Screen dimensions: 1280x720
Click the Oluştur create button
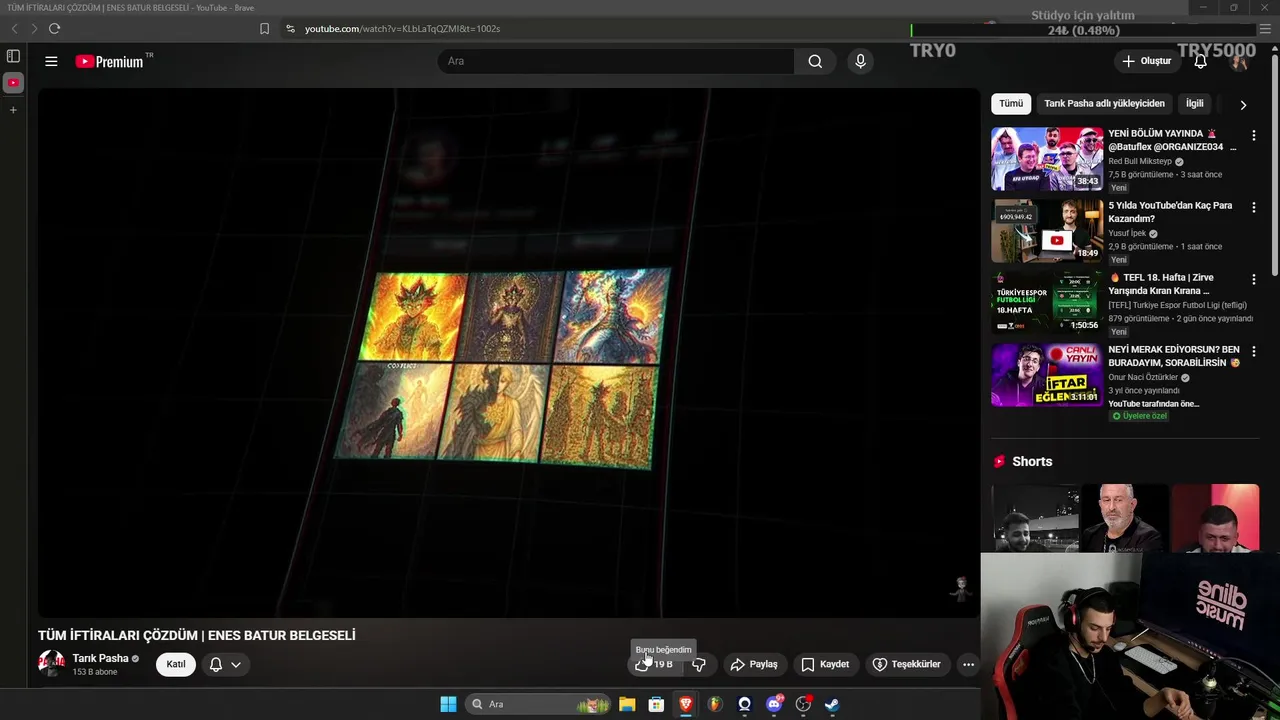point(1147,61)
